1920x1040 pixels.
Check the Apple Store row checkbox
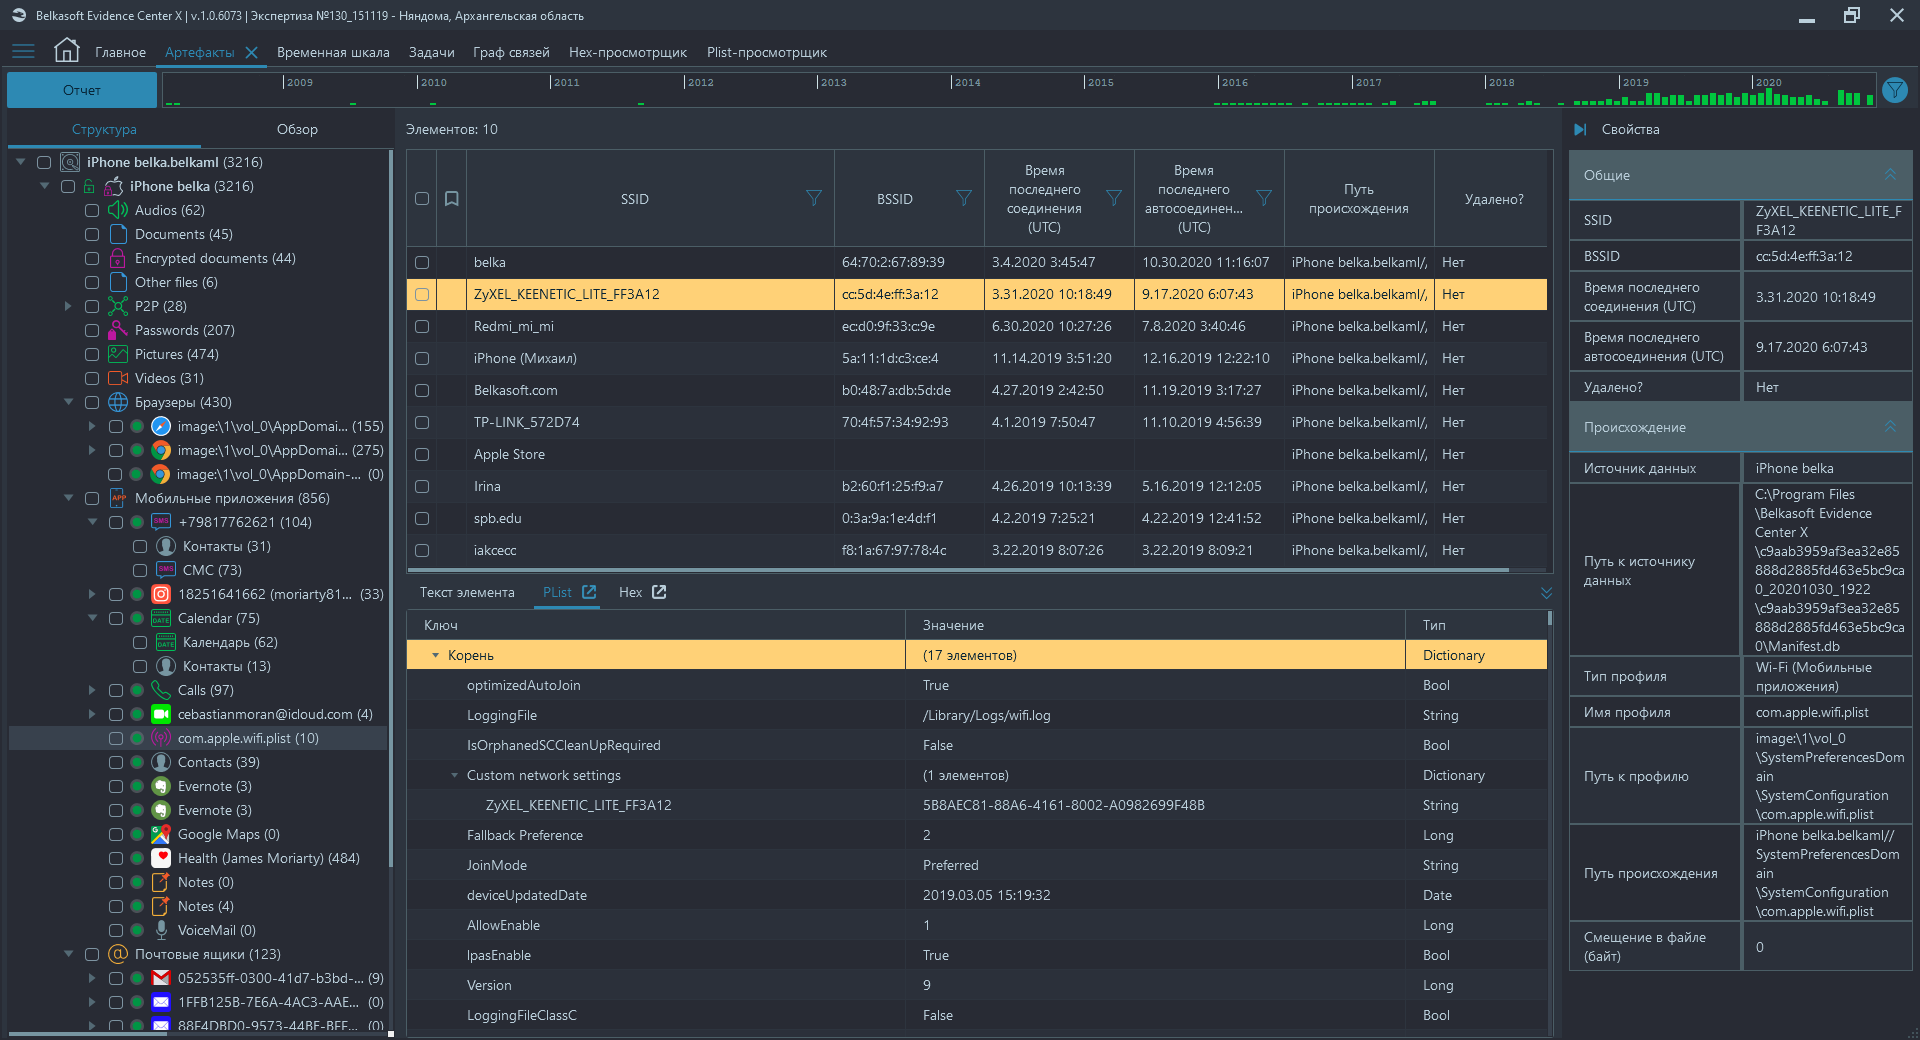(x=422, y=454)
